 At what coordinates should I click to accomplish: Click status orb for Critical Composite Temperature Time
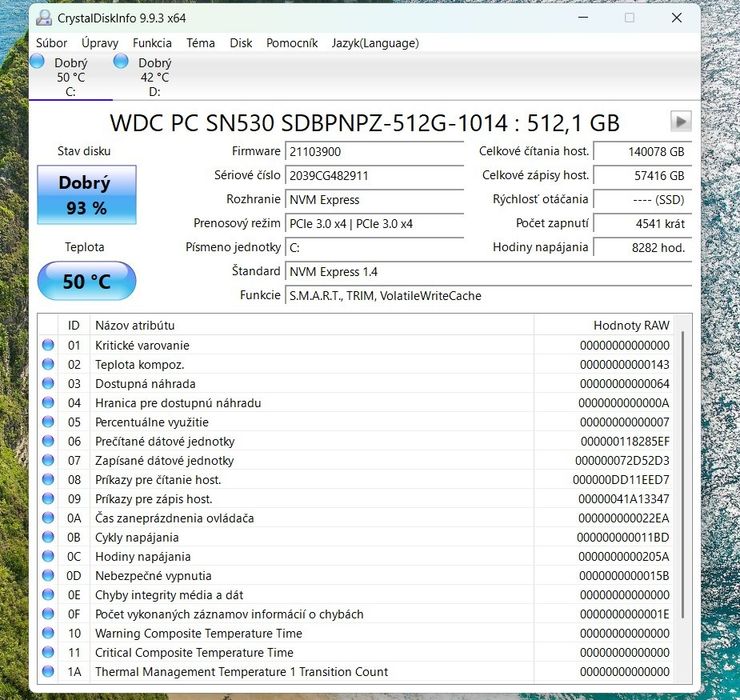click(48, 652)
